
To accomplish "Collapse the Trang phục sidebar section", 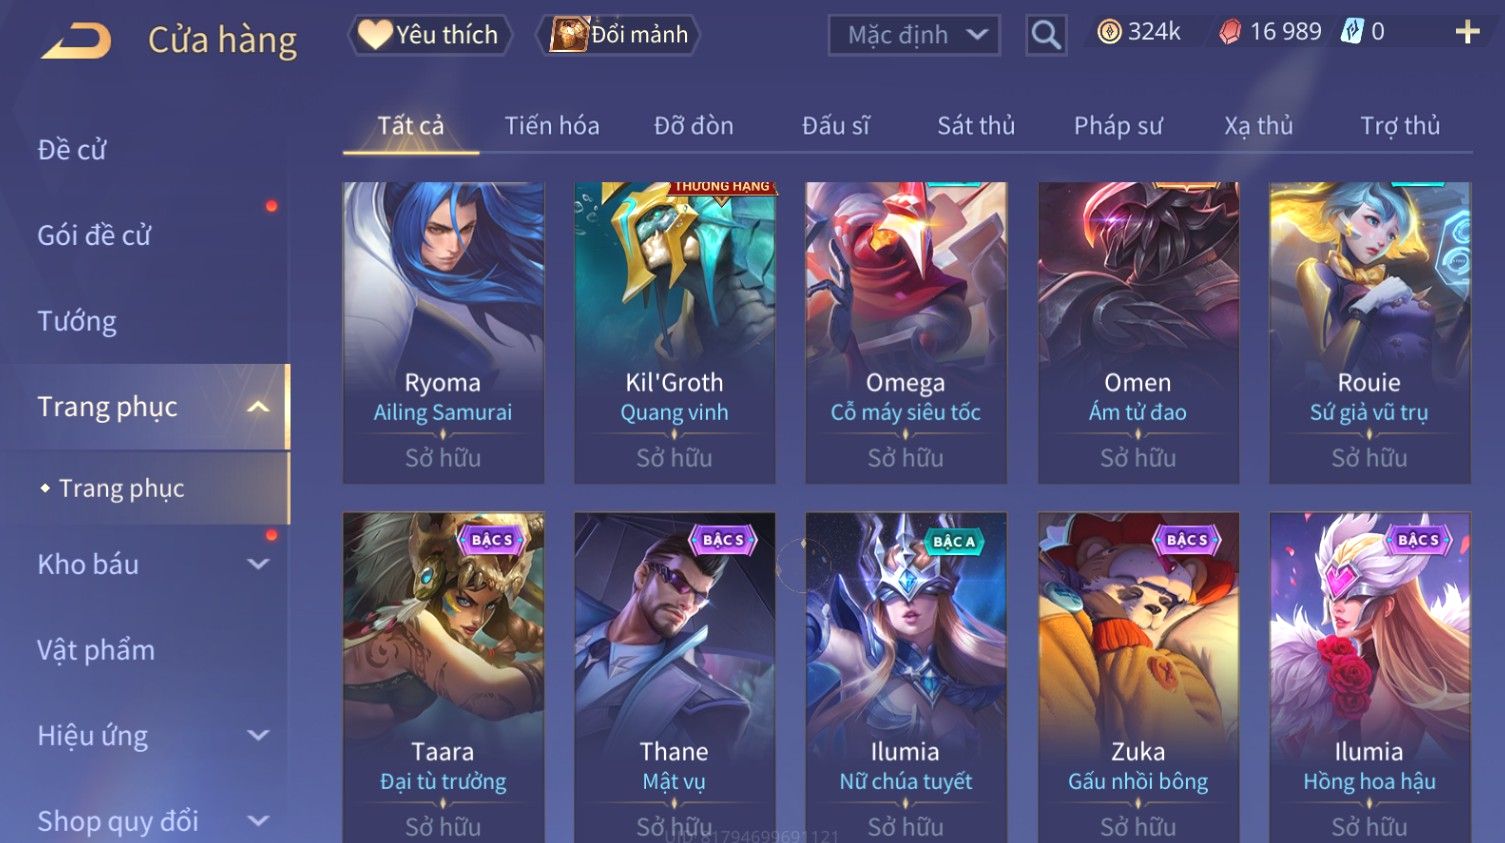I will pyautogui.click(x=258, y=407).
